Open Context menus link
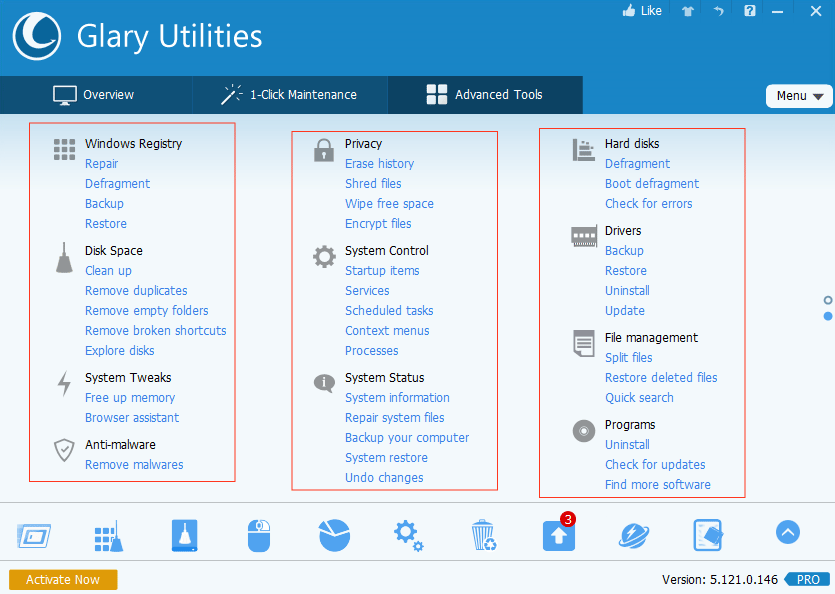The image size is (835, 594). (387, 330)
